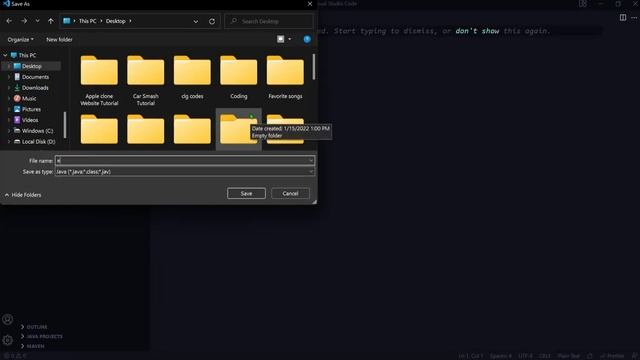Open VS Code Manage gear icon
The image size is (640, 360).
[x=7, y=340]
